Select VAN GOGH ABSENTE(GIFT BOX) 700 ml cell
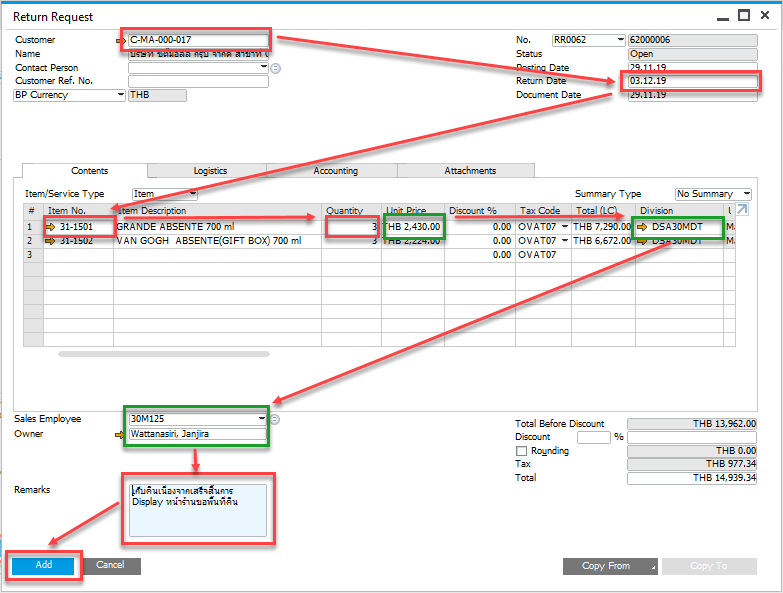The height and width of the screenshot is (593, 783). click(217, 241)
